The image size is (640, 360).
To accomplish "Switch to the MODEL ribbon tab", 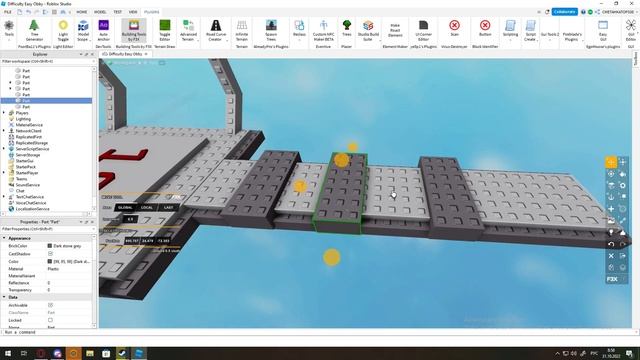I will point(100,12).
